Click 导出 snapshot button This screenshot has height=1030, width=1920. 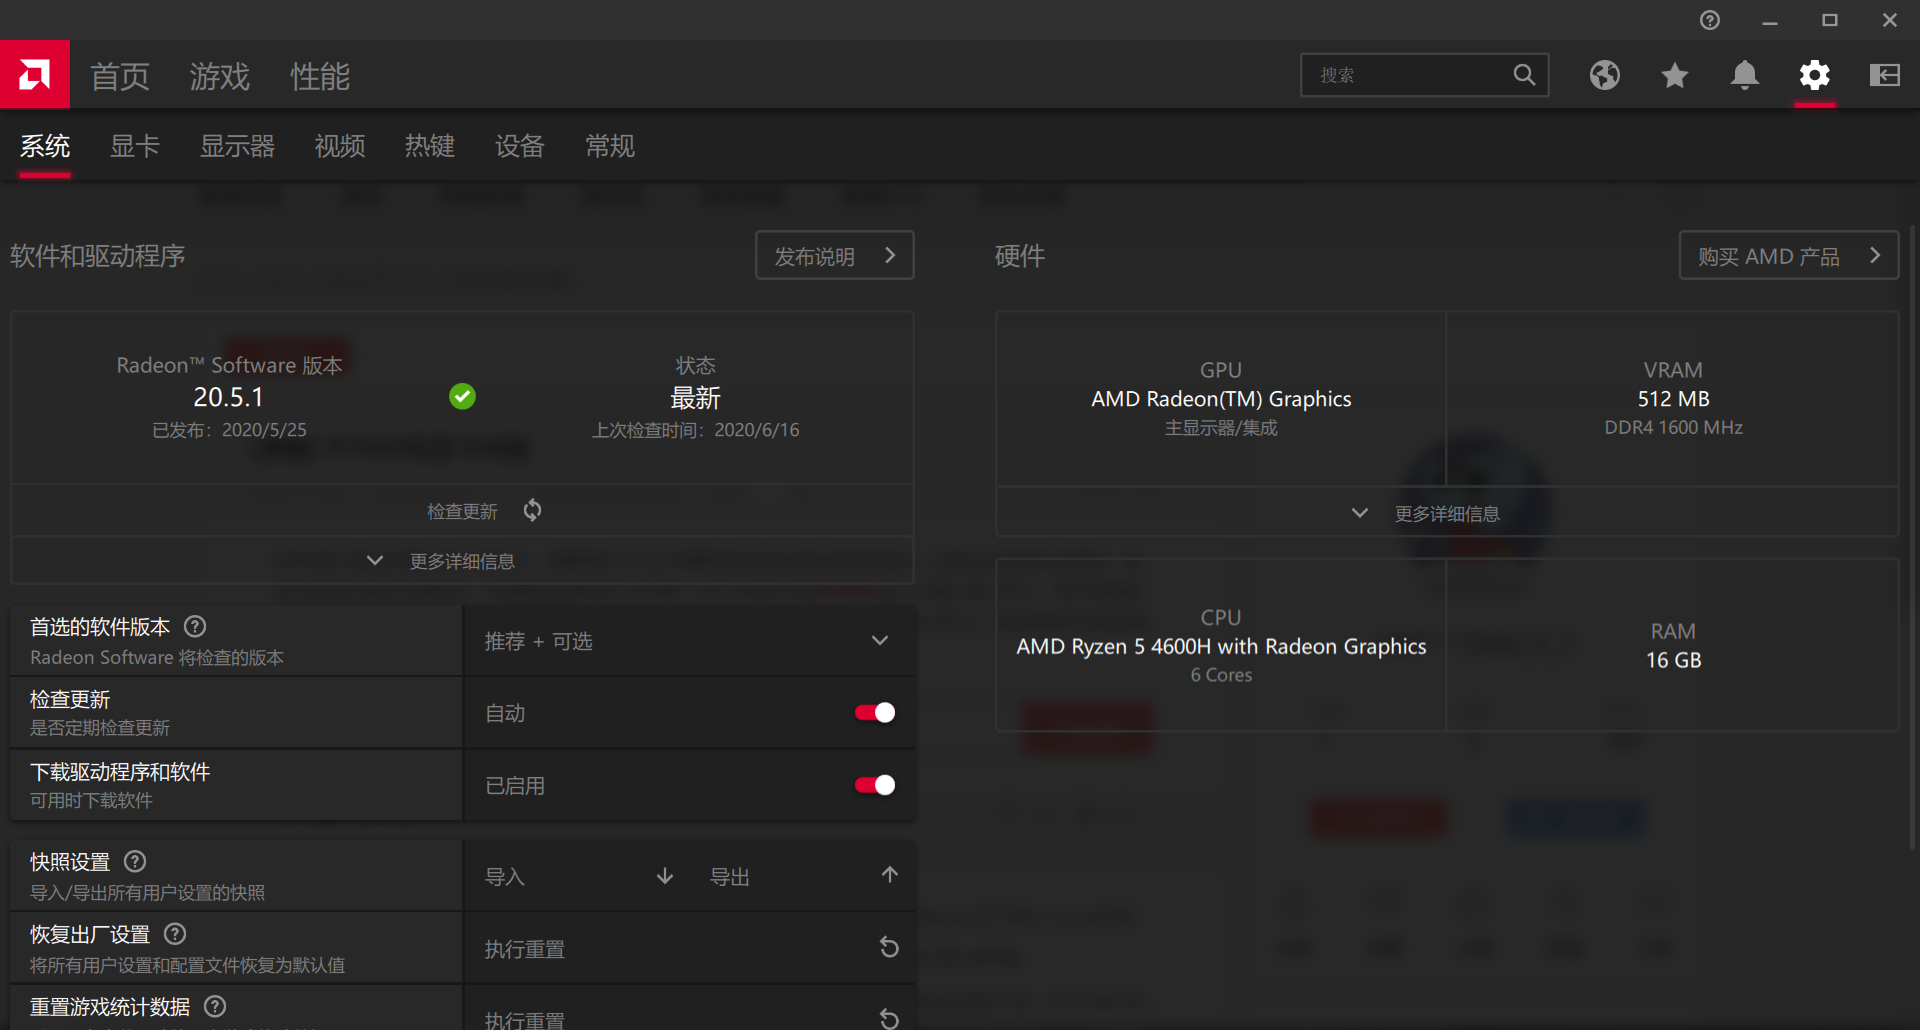(x=804, y=876)
